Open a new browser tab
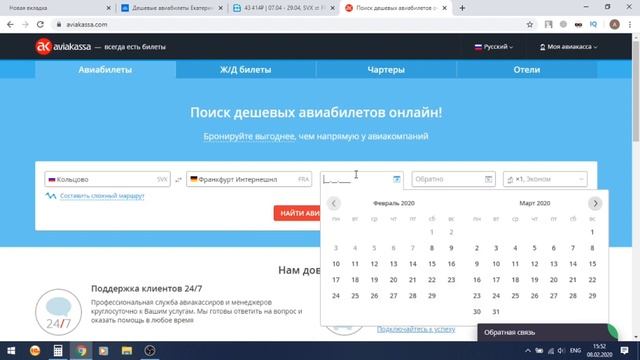This screenshot has height=360, width=640. point(462,8)
